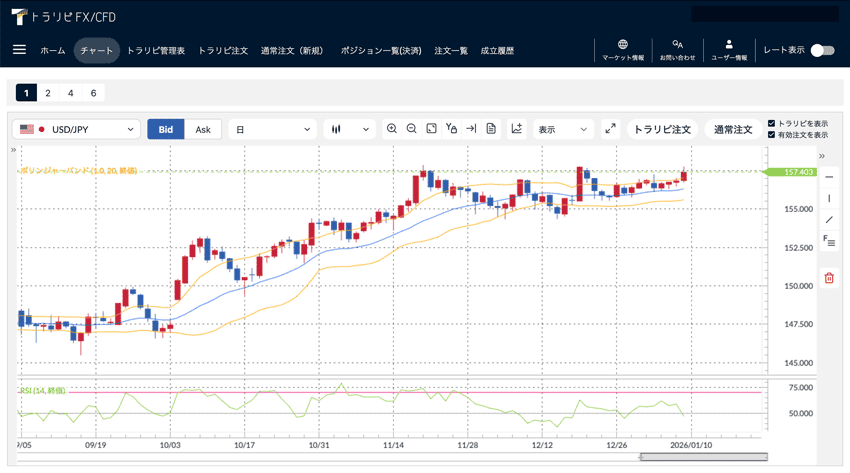Image resolution: width=850 pixels, height=473 pixels.
Task: Open the 日 timeframe dropdown
Action: (x=272, y=129)
